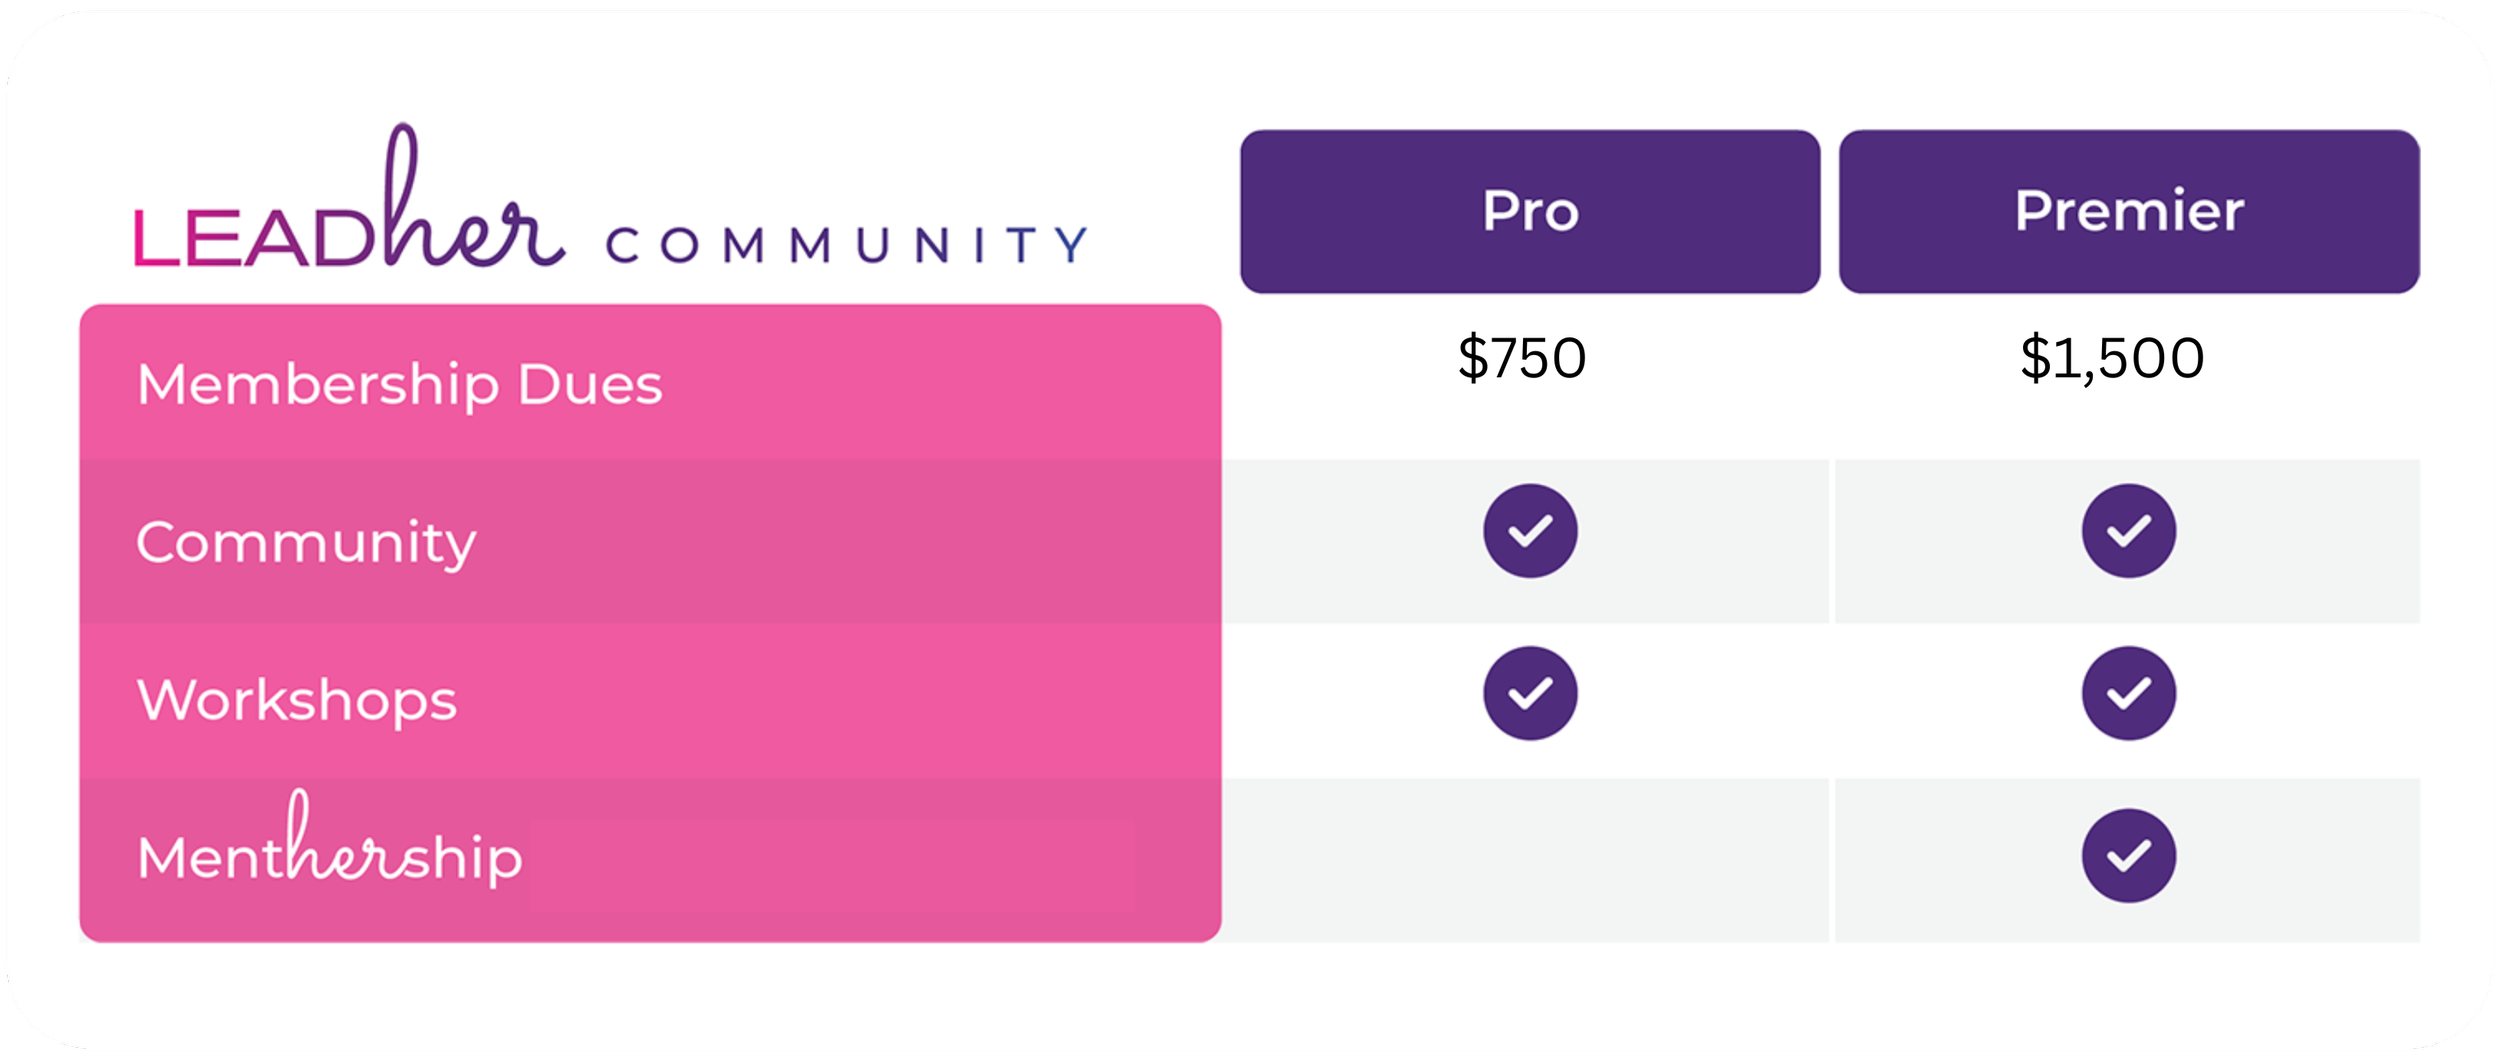Click the Community checkmark under Pro
The width and height of the screenshot is (2500, 1053).
click(x=1530, y=531)
